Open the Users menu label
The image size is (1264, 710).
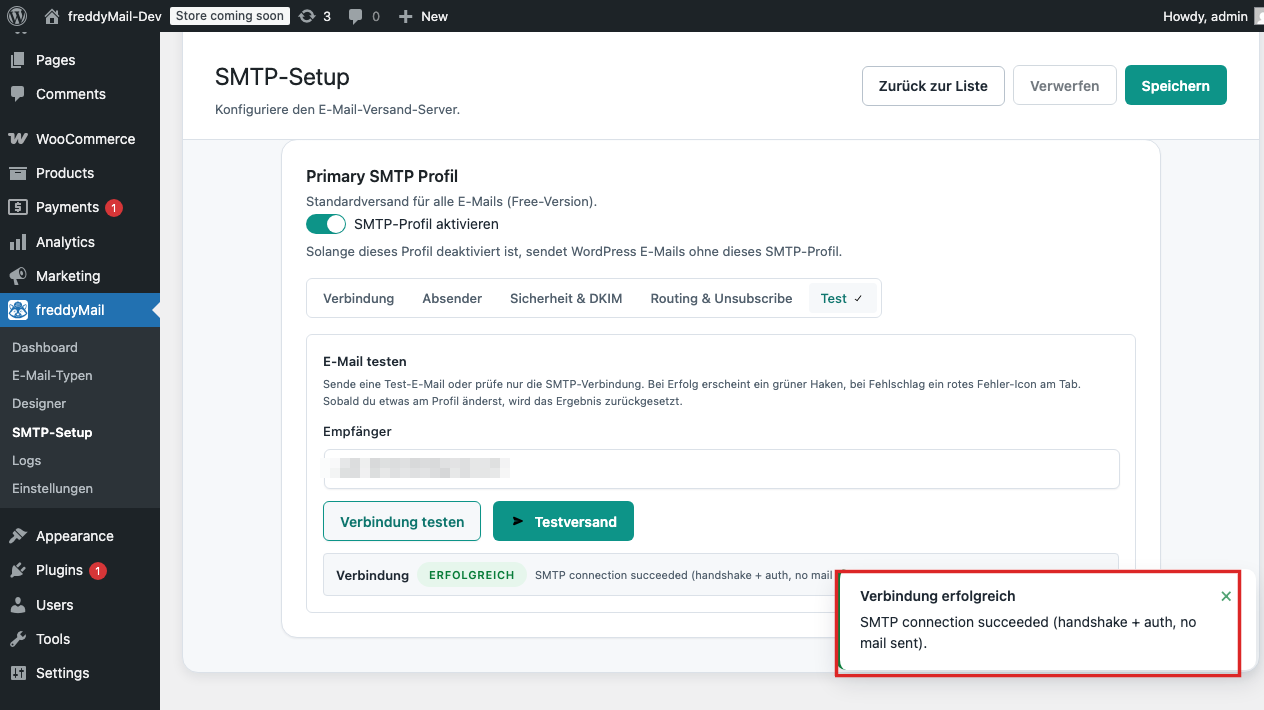(54, 605)
